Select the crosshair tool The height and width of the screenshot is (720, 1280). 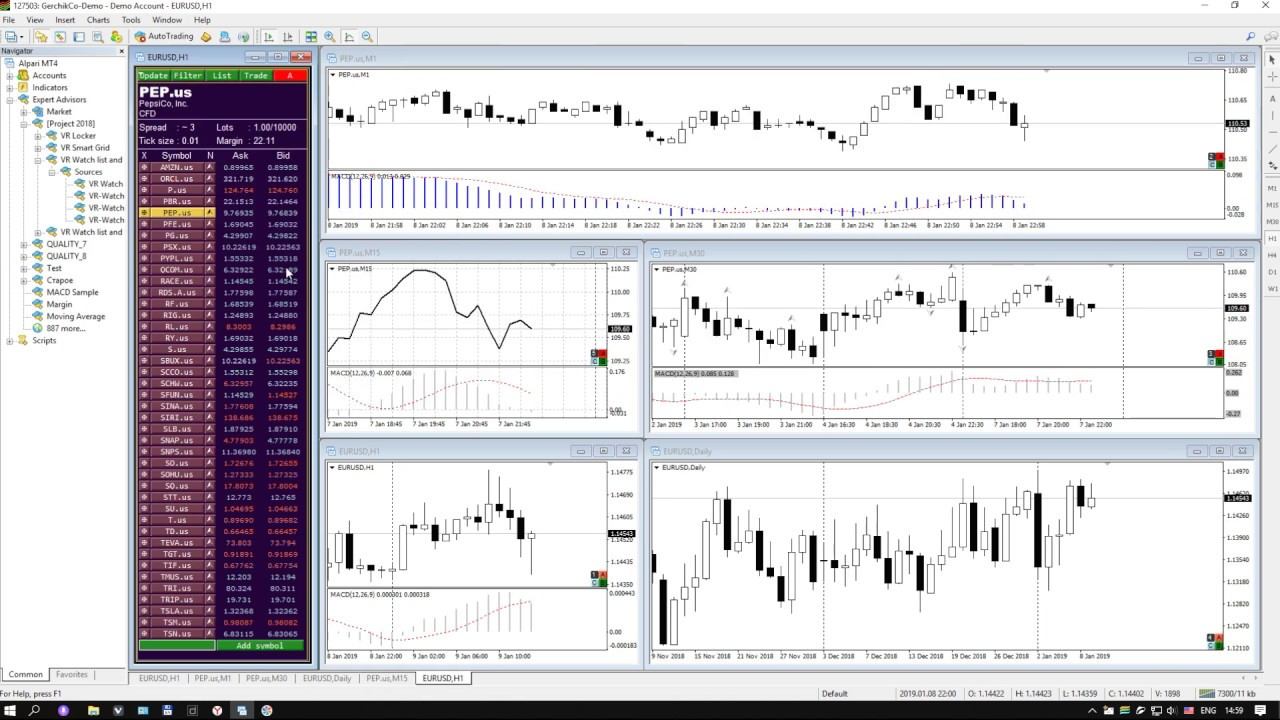pos(1272,76)
